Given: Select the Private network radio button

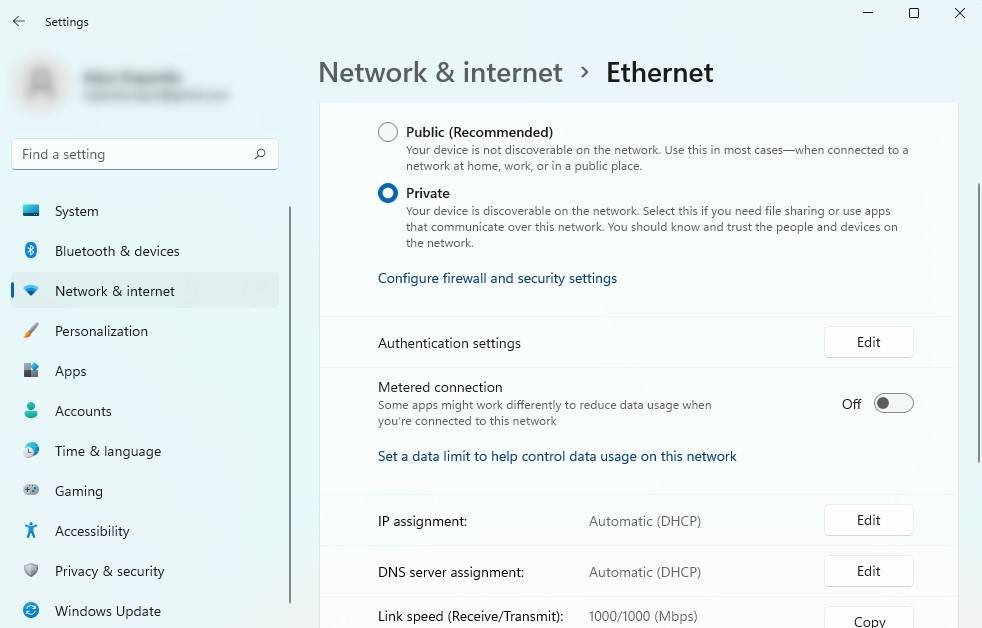Looking at the screenshot, I should (x=388, y=193).
